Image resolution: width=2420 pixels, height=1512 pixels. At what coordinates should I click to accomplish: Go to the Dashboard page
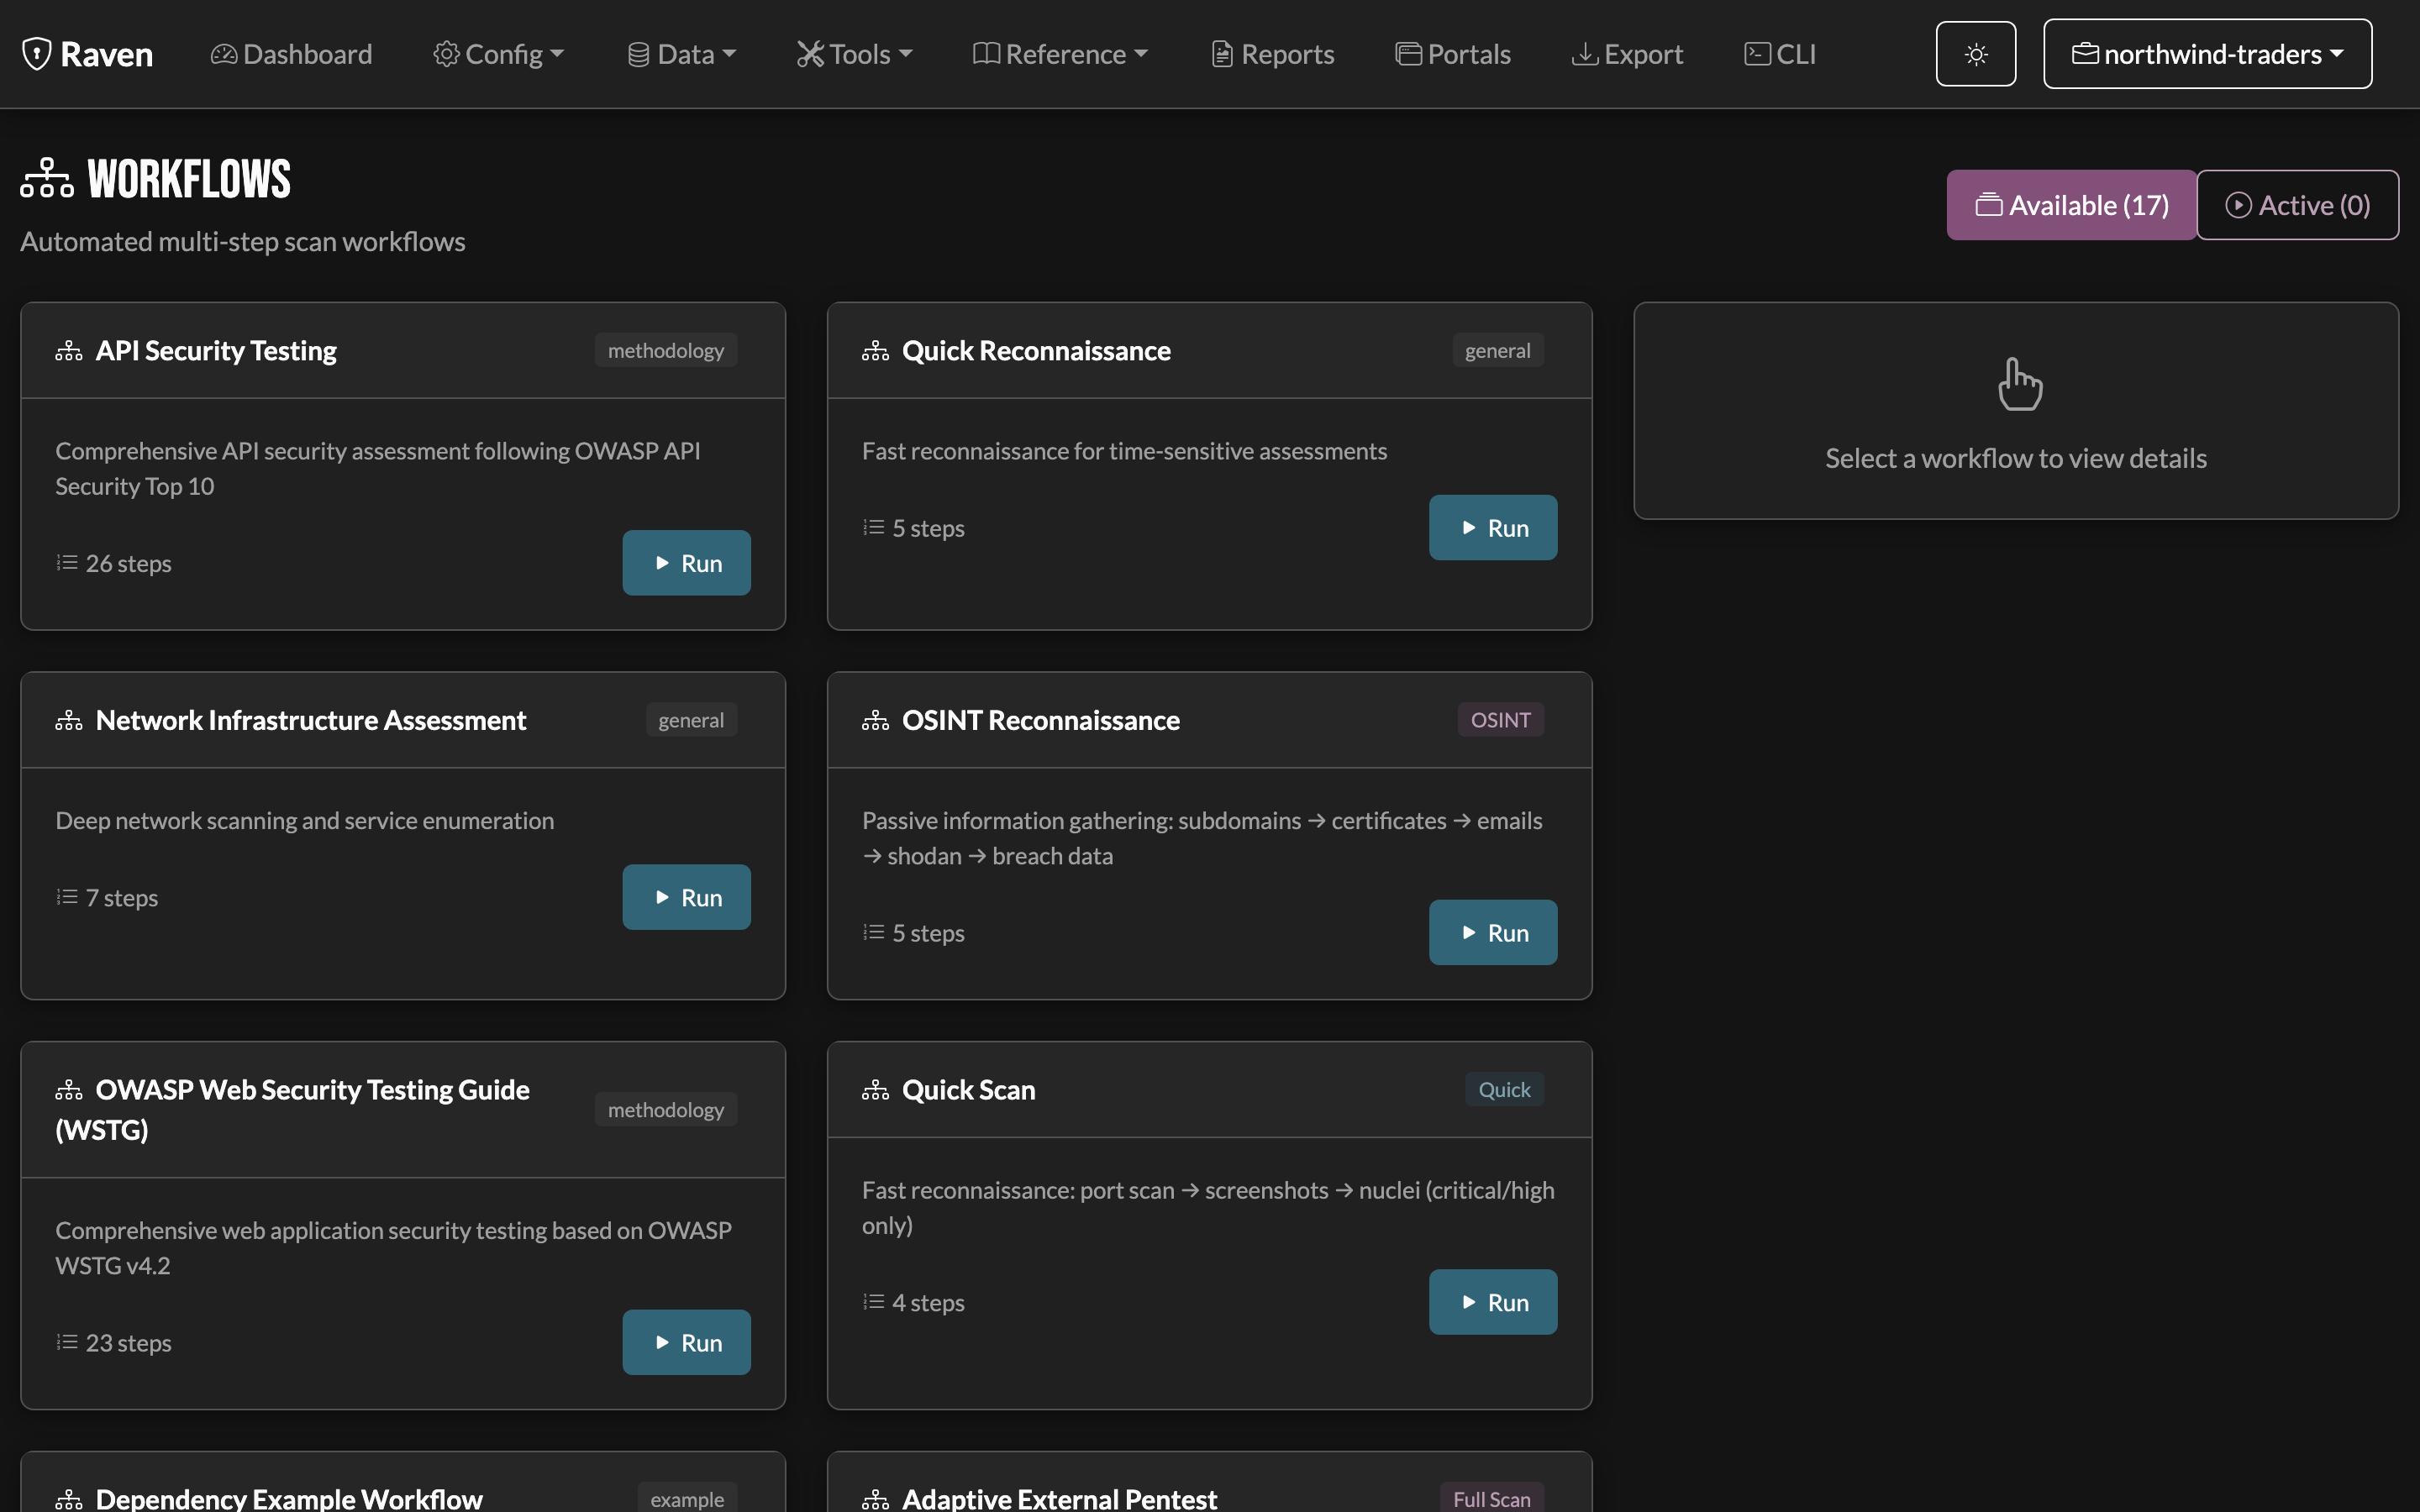pyautogui.click(x=292, y=54)
